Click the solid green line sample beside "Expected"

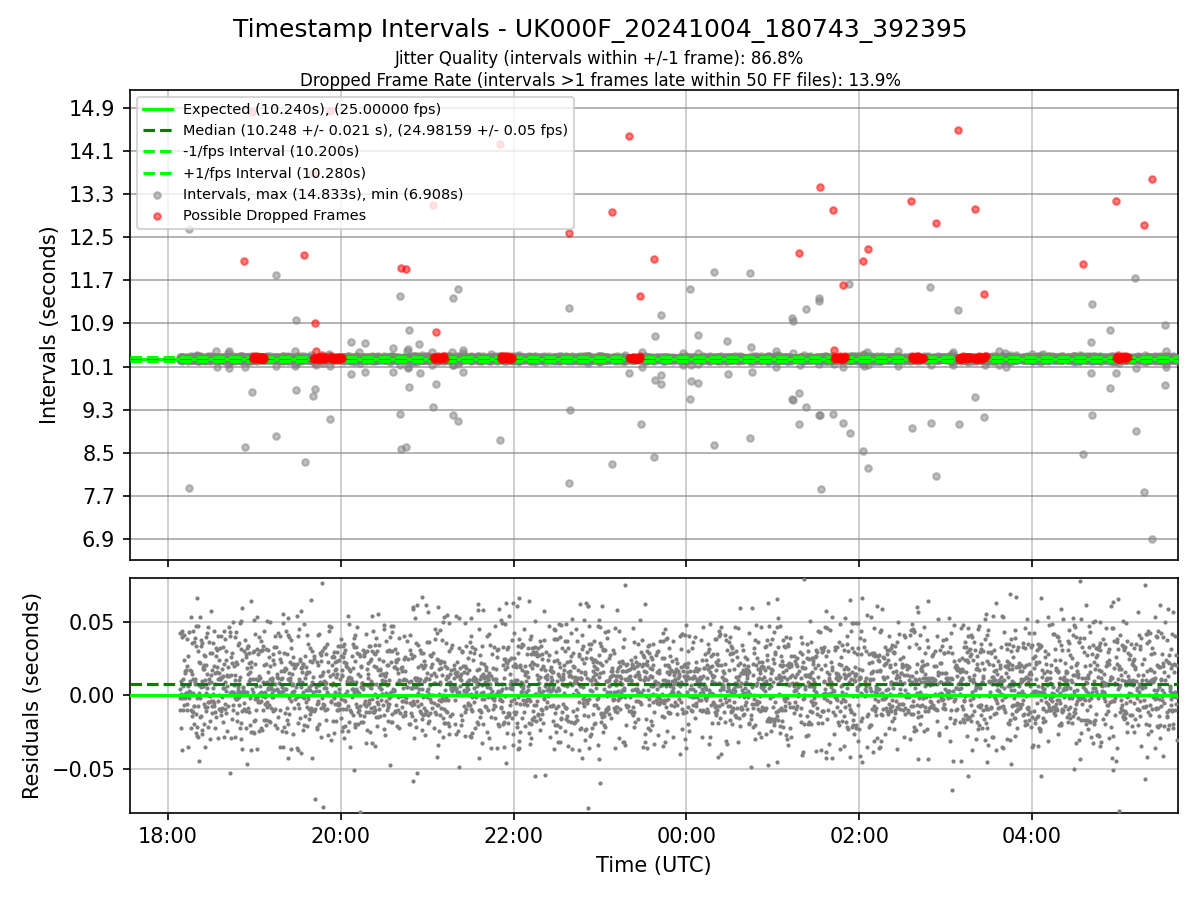click(x=157, y=109)
